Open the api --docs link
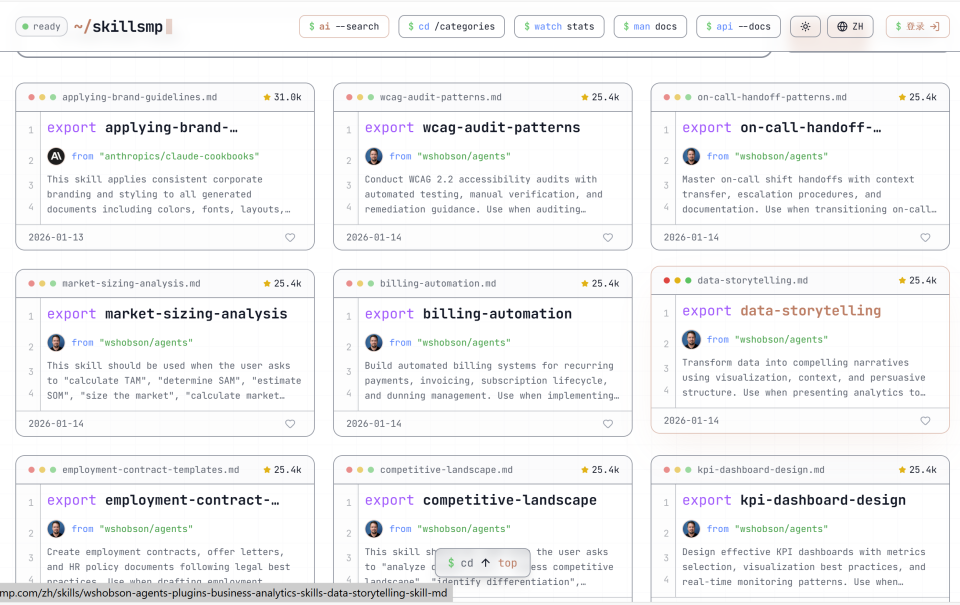 738,27
